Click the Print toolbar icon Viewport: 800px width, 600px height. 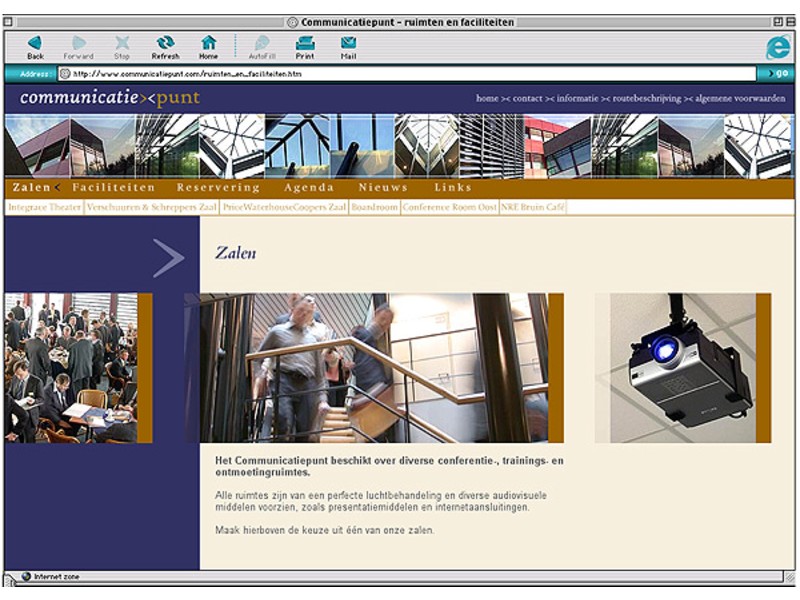[x=305, y=43]
